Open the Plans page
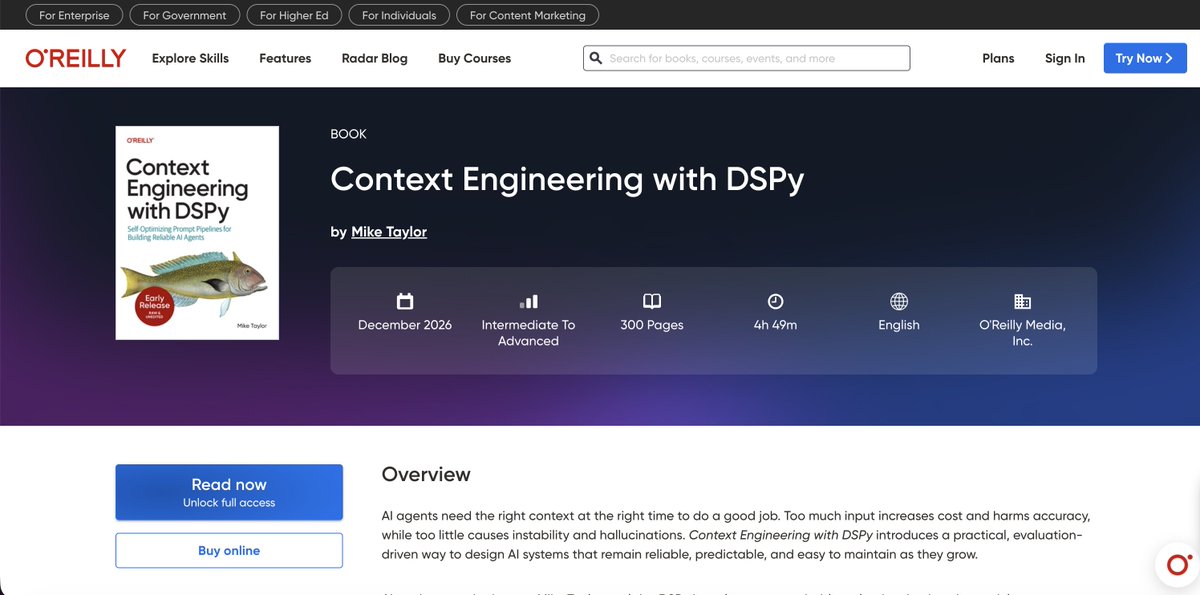1200x595 pixels. pos(998,58)
